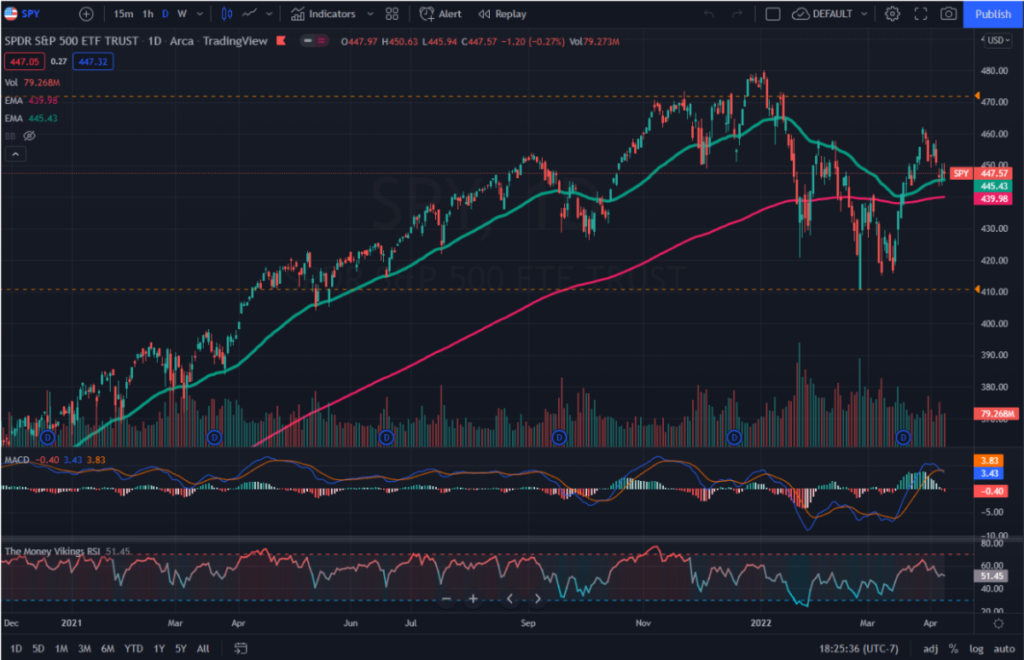1024x660 pixels.
Task: Toggle log scale
Action: coord(976,648)
